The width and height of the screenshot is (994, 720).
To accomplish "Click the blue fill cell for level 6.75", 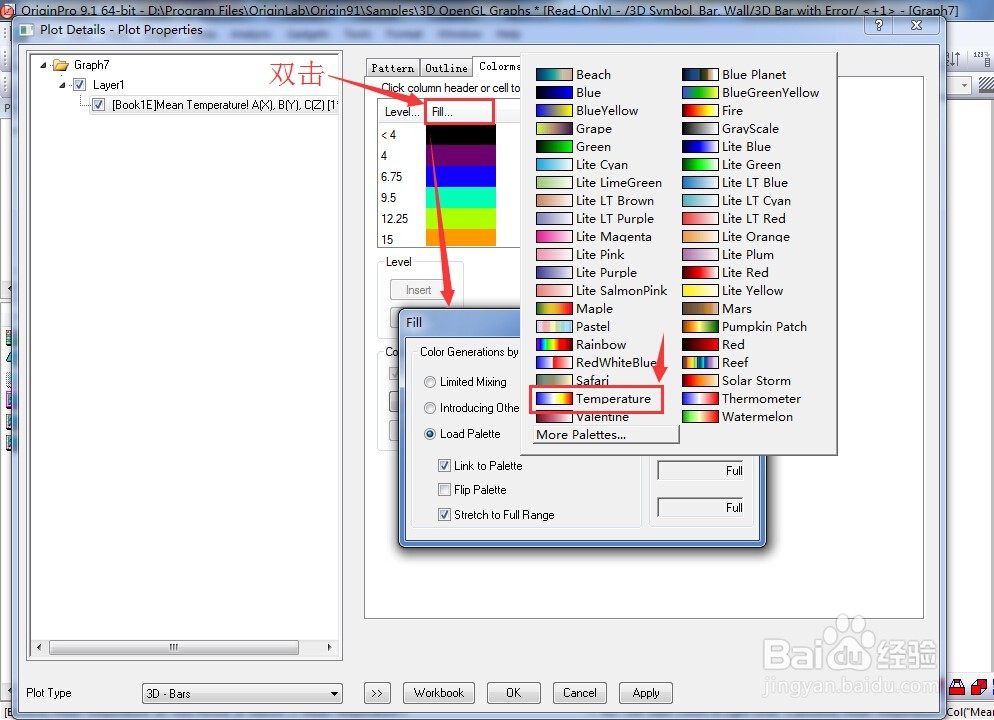I will click(x=461, y=176).
